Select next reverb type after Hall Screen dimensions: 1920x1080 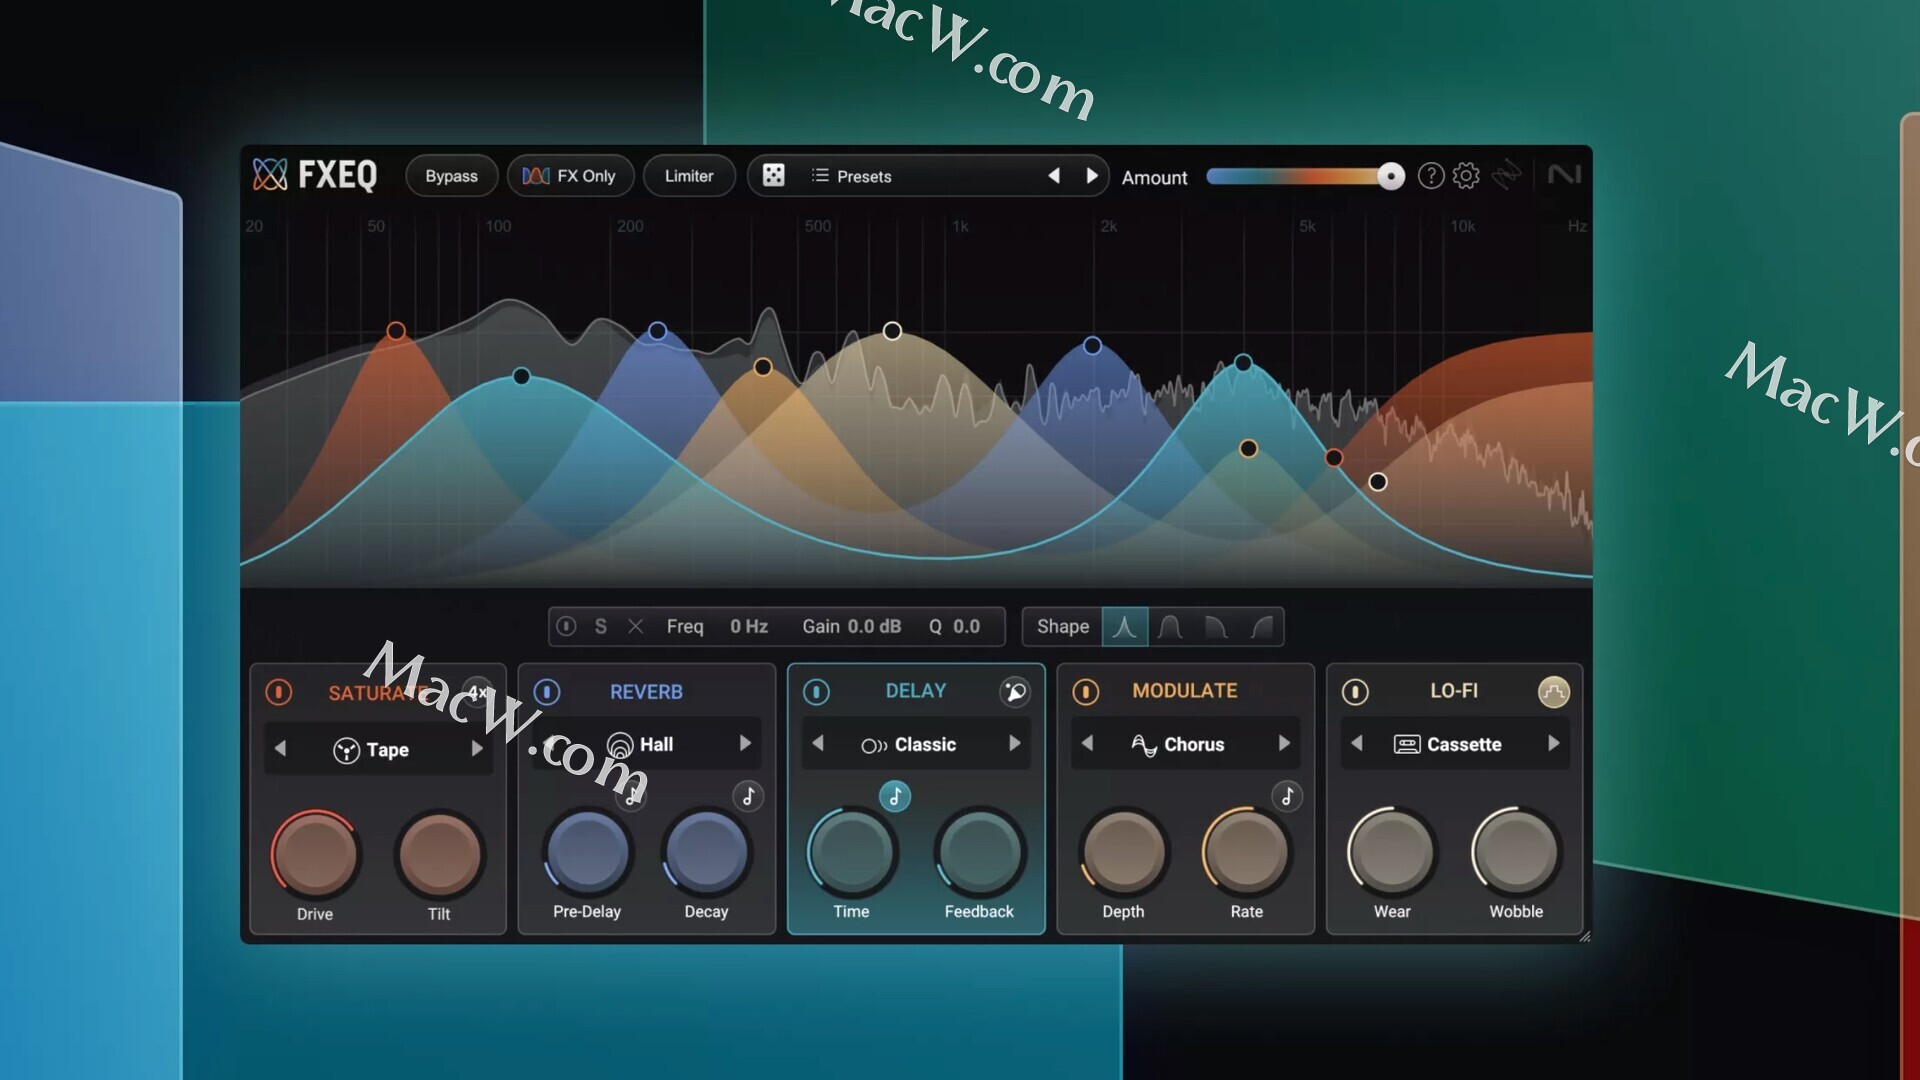[x=745, y=744]
